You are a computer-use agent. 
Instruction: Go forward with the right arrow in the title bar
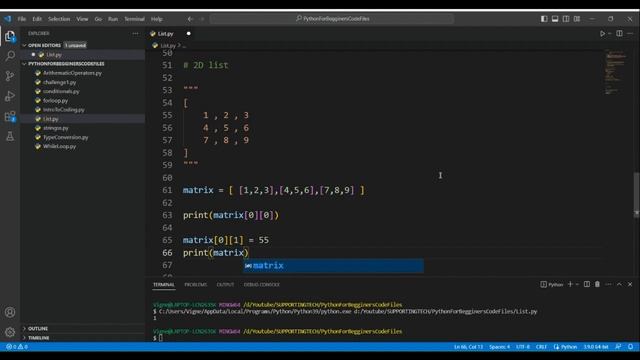(x=202, y=19)
